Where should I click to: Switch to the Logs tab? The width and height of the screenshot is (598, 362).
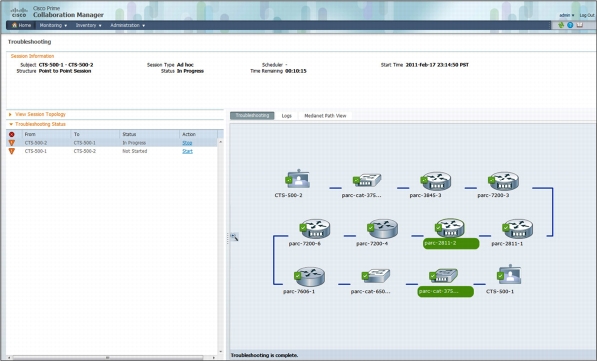pos(286,116)
